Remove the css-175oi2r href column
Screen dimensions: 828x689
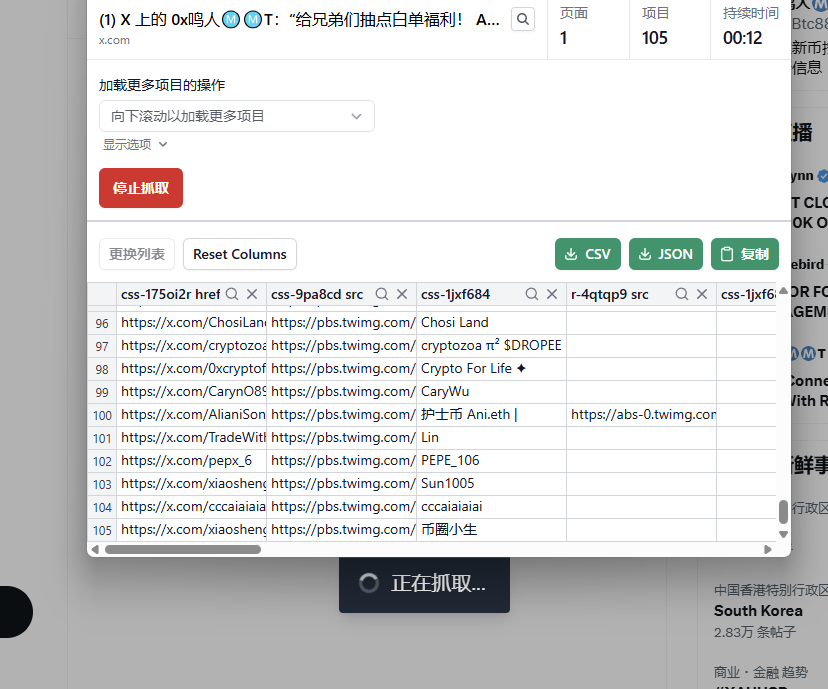(252, 294)
